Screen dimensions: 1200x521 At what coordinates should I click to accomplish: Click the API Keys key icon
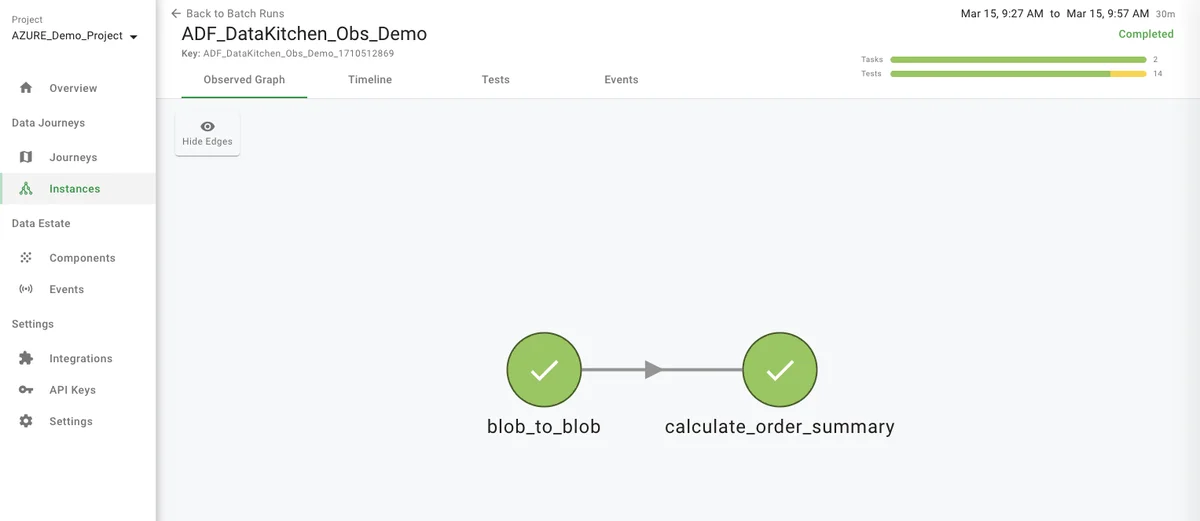click(26, 390)
